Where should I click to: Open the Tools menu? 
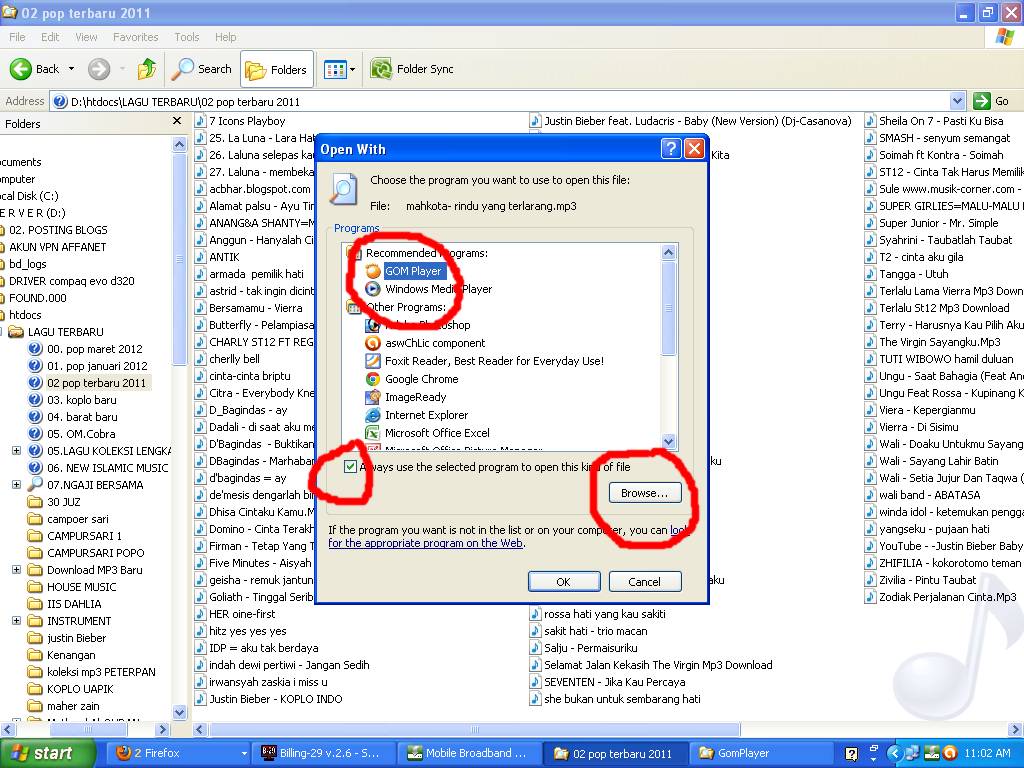click(187, 37)
